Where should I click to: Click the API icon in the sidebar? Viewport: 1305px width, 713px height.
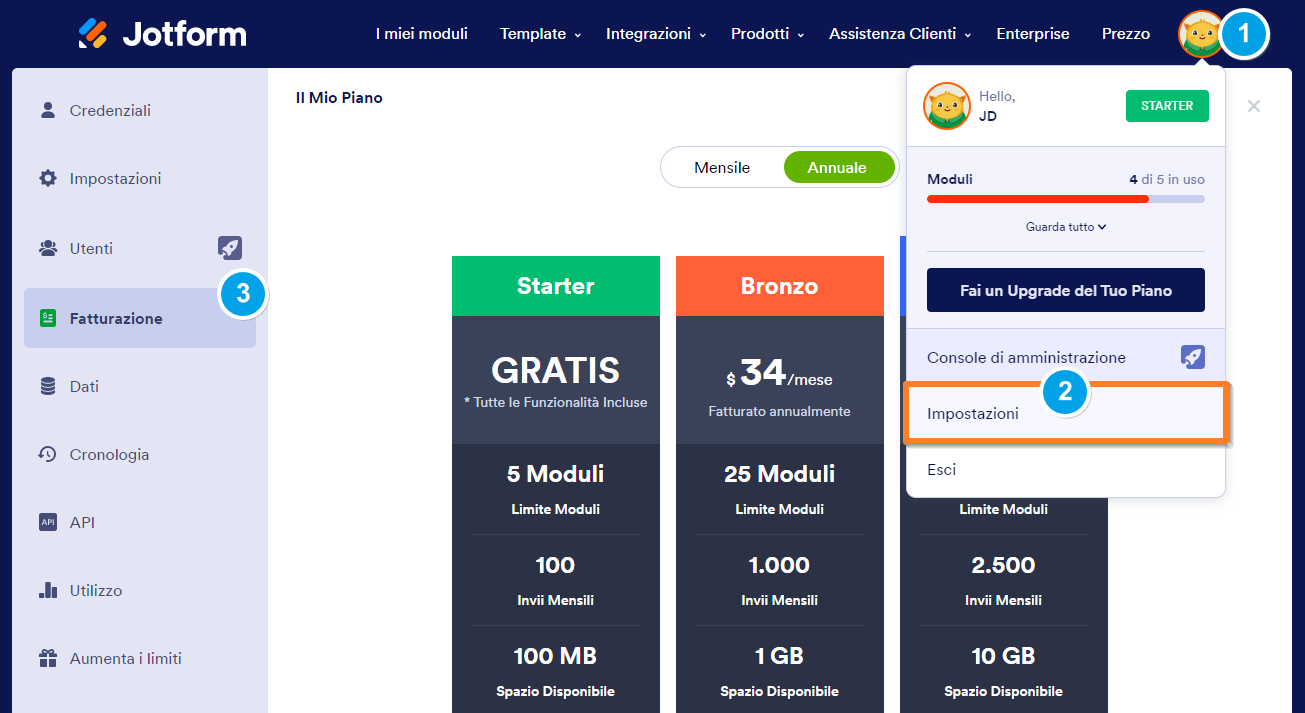click(48, 522)
